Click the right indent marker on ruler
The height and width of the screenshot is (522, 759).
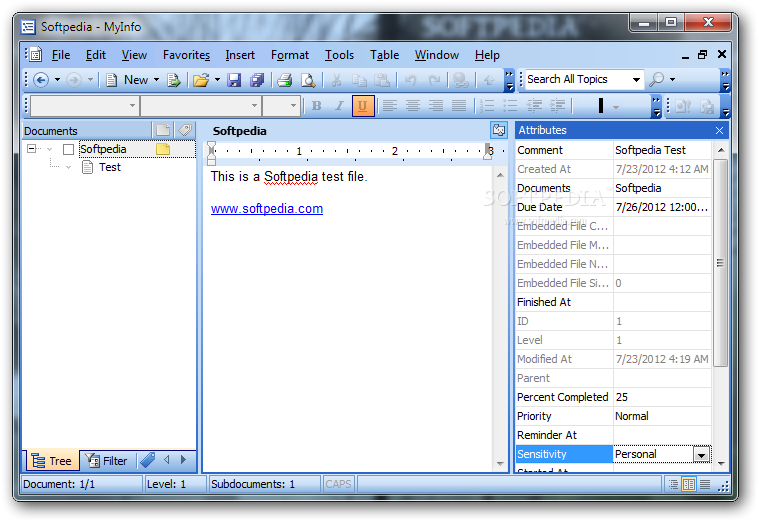click(x=487, y=151)
